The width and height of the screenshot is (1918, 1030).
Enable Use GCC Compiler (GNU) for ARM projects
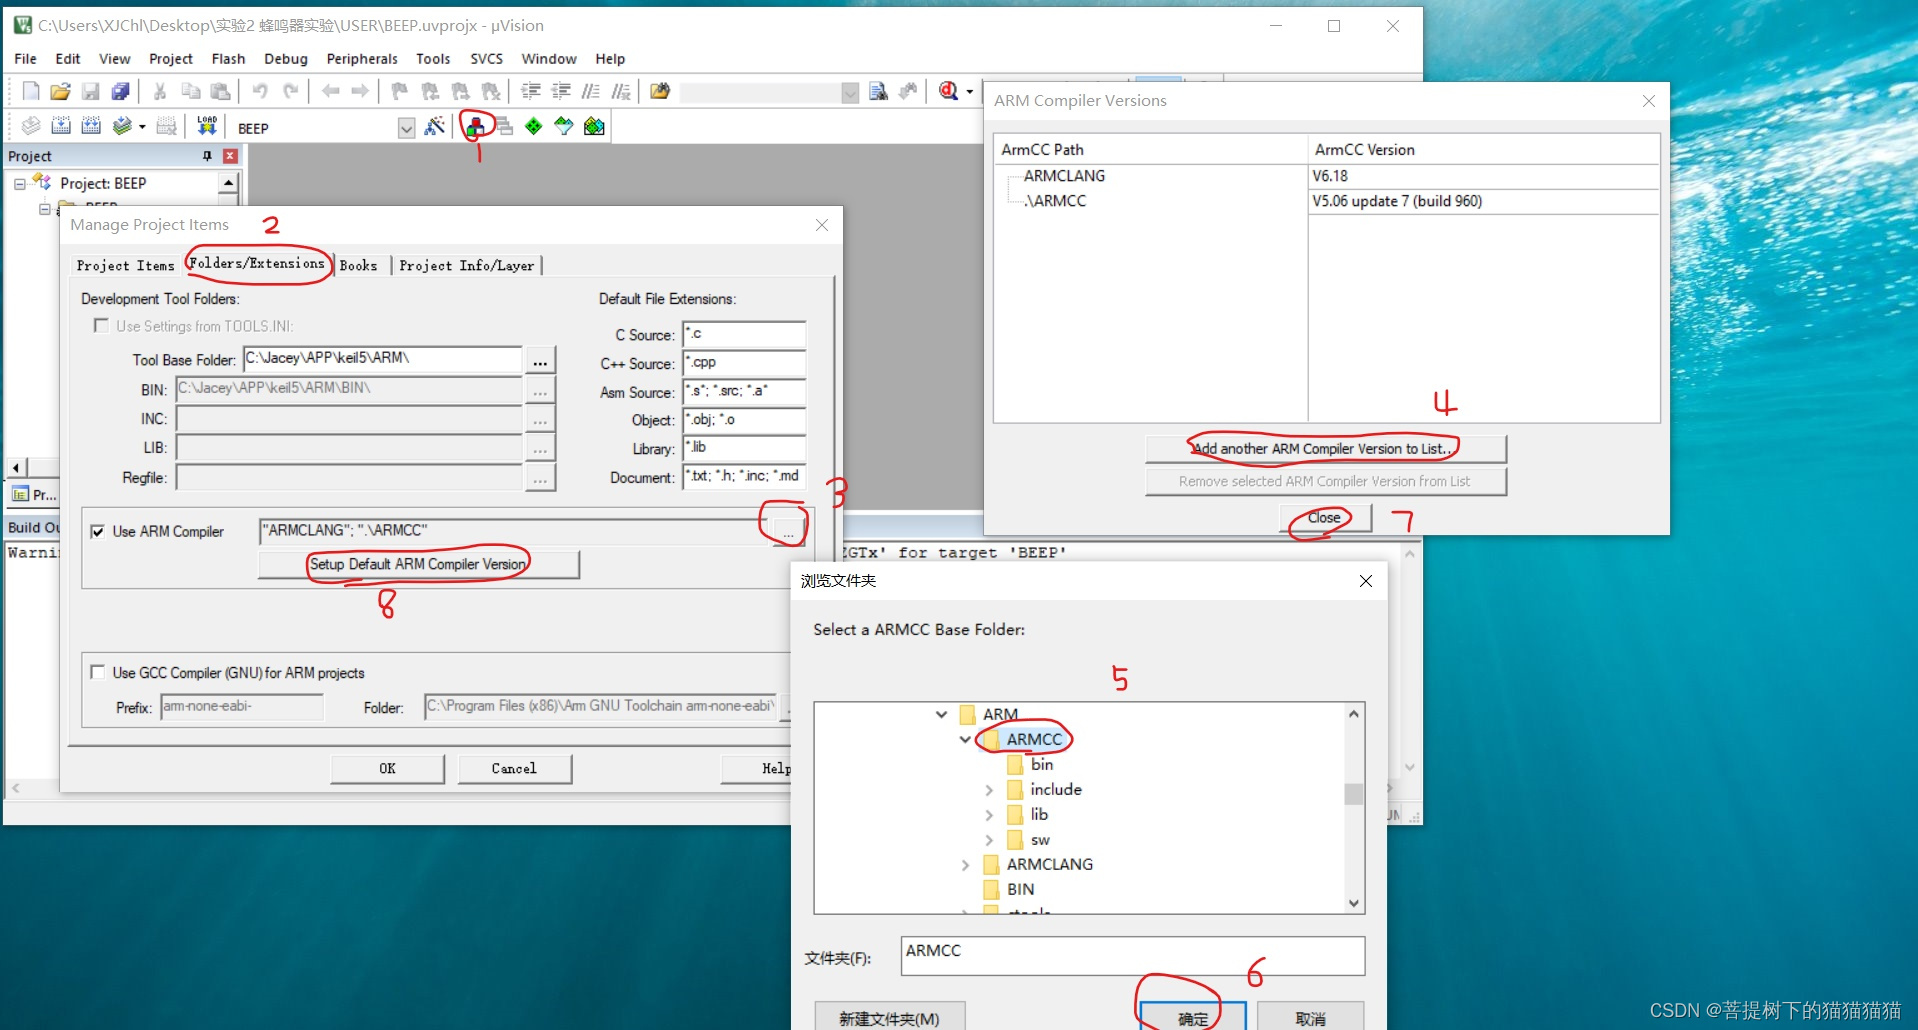click(97, 672)
